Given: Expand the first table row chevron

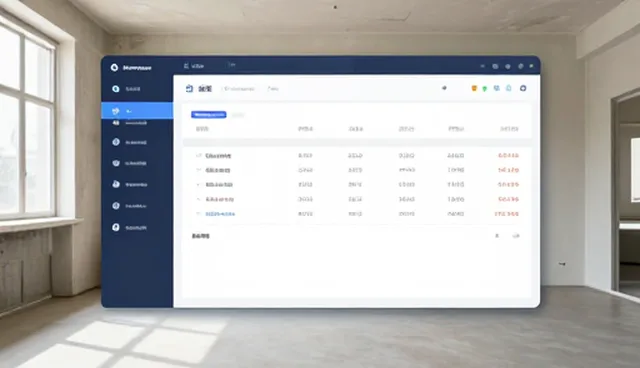Looking at the screenshot, I should pyautogui.click(x=199, y=155).
